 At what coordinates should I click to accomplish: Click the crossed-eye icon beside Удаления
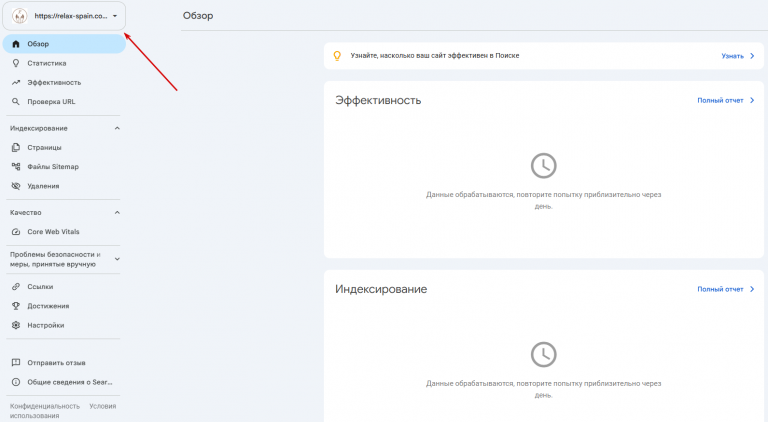tap(16, 186)
